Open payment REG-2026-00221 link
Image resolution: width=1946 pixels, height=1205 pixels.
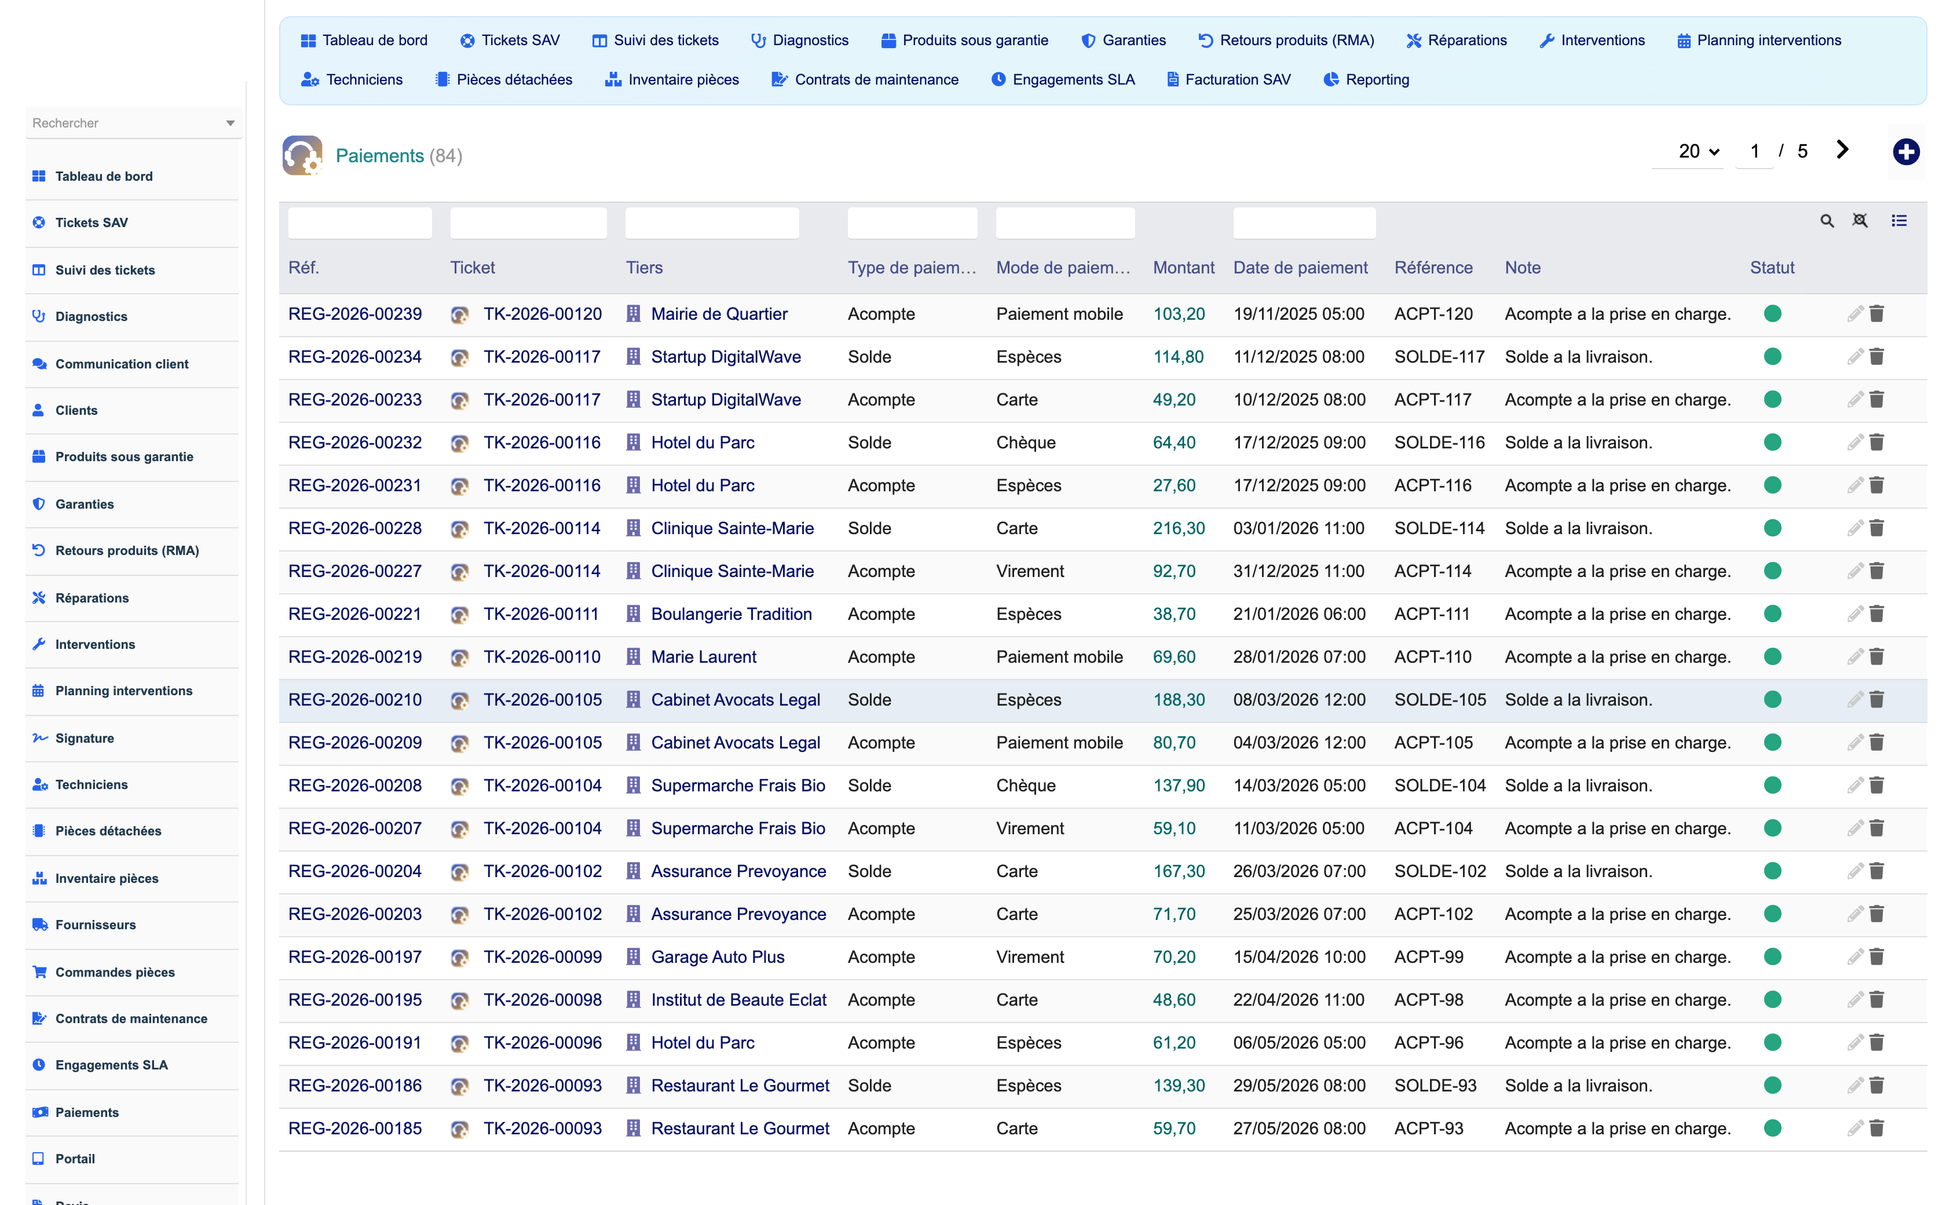click(x=355, y=614)
